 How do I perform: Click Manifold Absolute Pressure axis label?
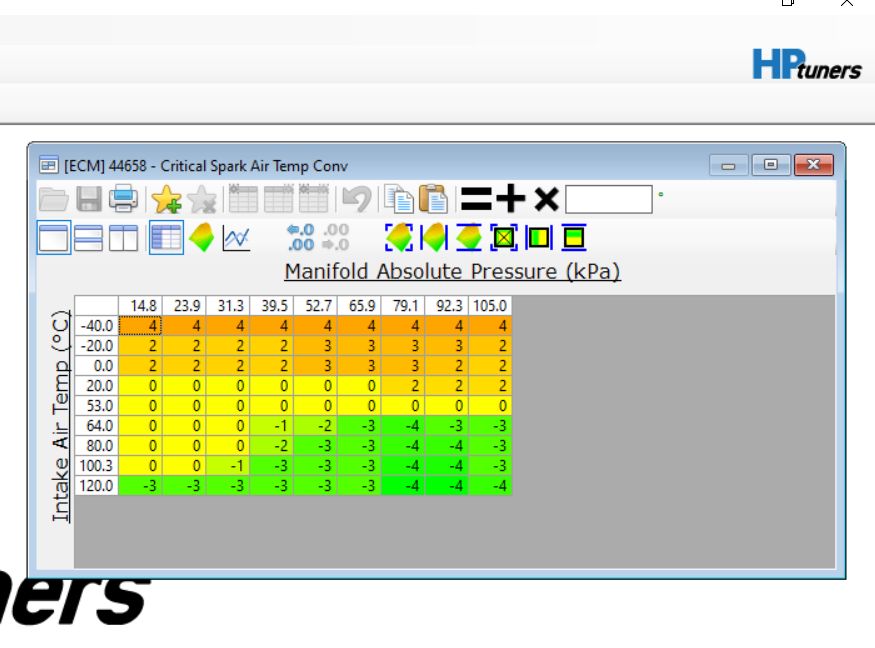pyautogui.click(x=452, y=271)
